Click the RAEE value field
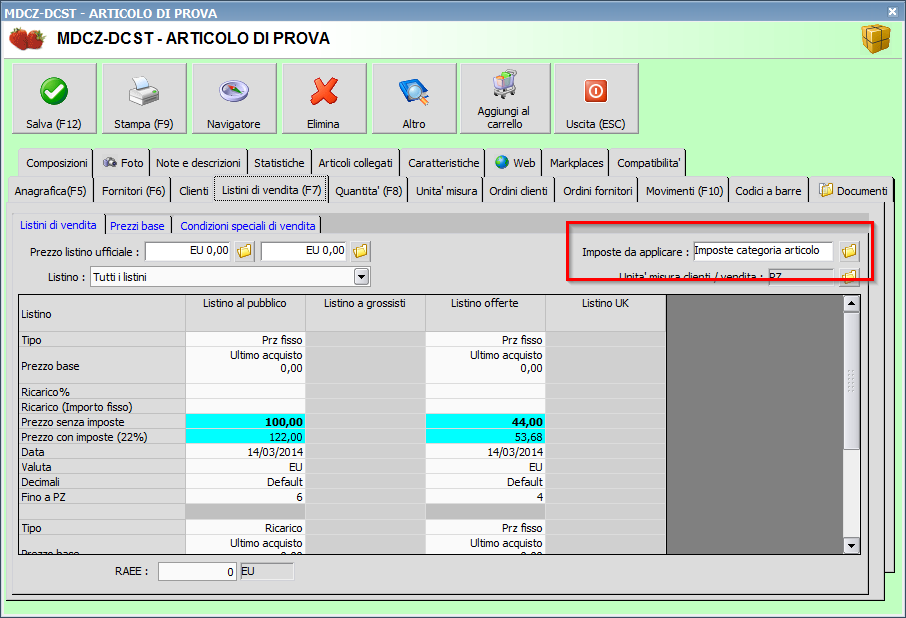 point(197,571)
